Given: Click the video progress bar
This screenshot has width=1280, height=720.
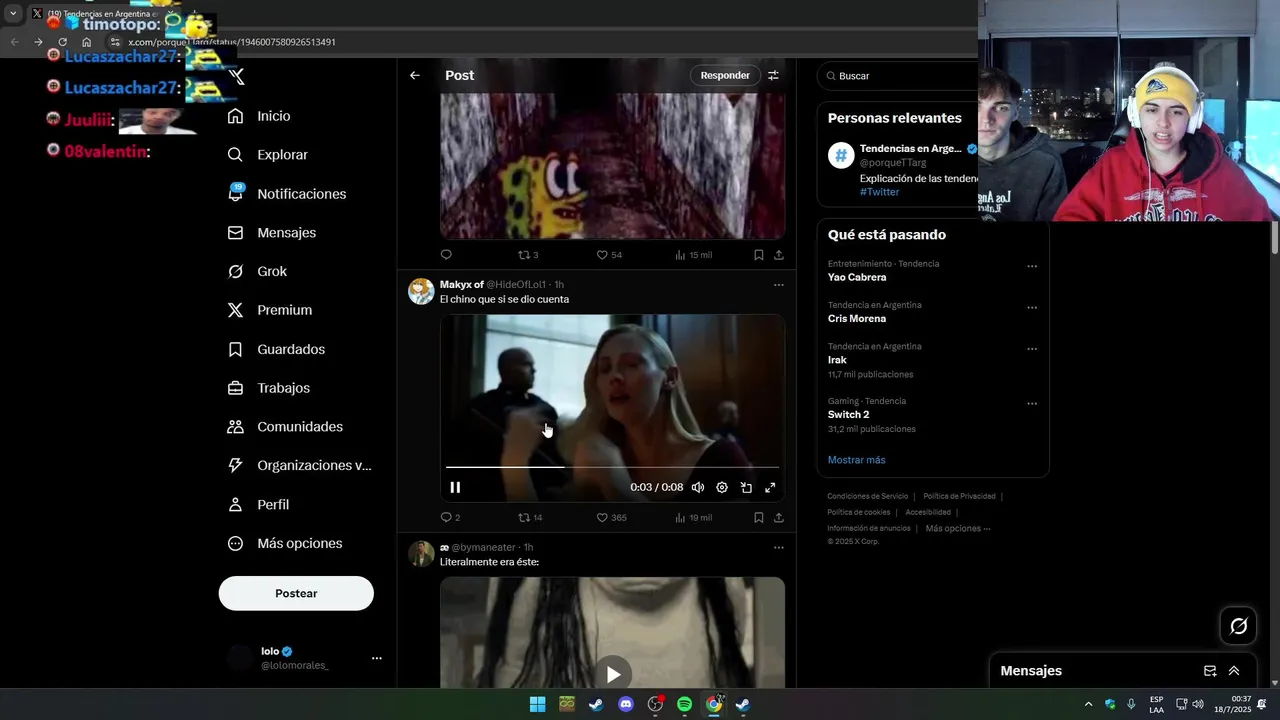Looking at the screenshot, I should tap(612, 467).
